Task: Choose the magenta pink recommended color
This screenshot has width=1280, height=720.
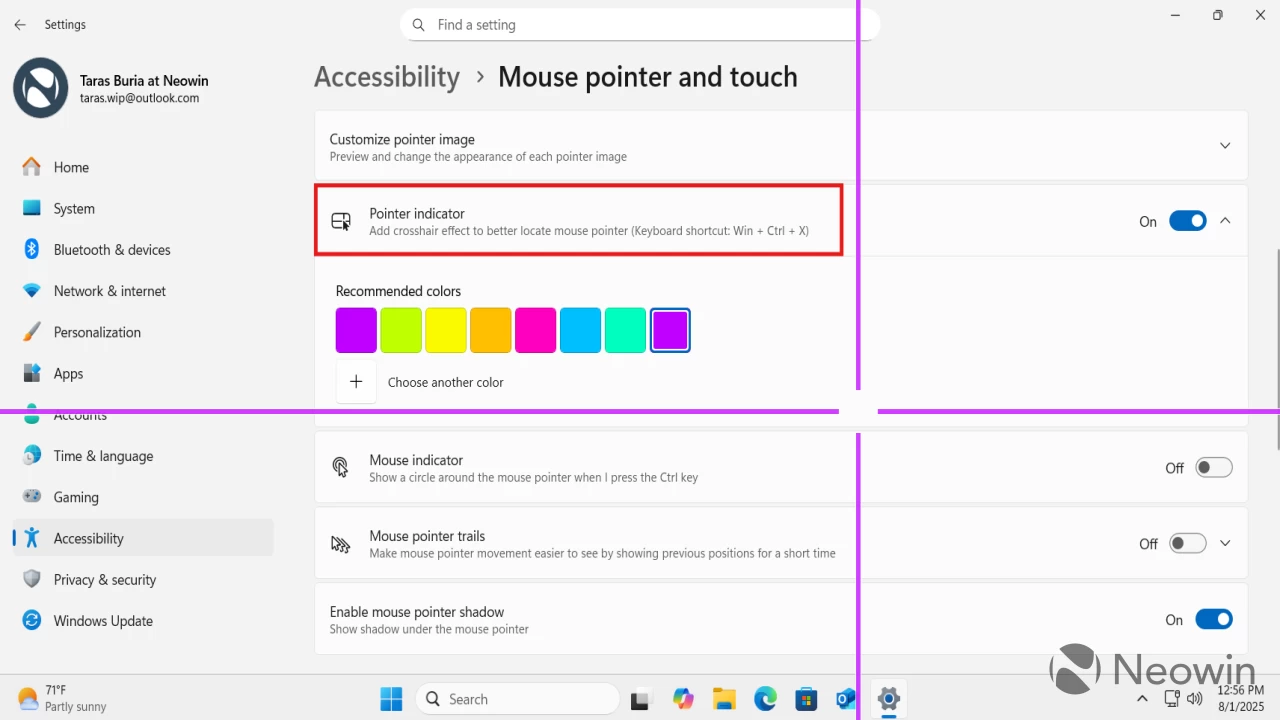Action: pos(536,330)
